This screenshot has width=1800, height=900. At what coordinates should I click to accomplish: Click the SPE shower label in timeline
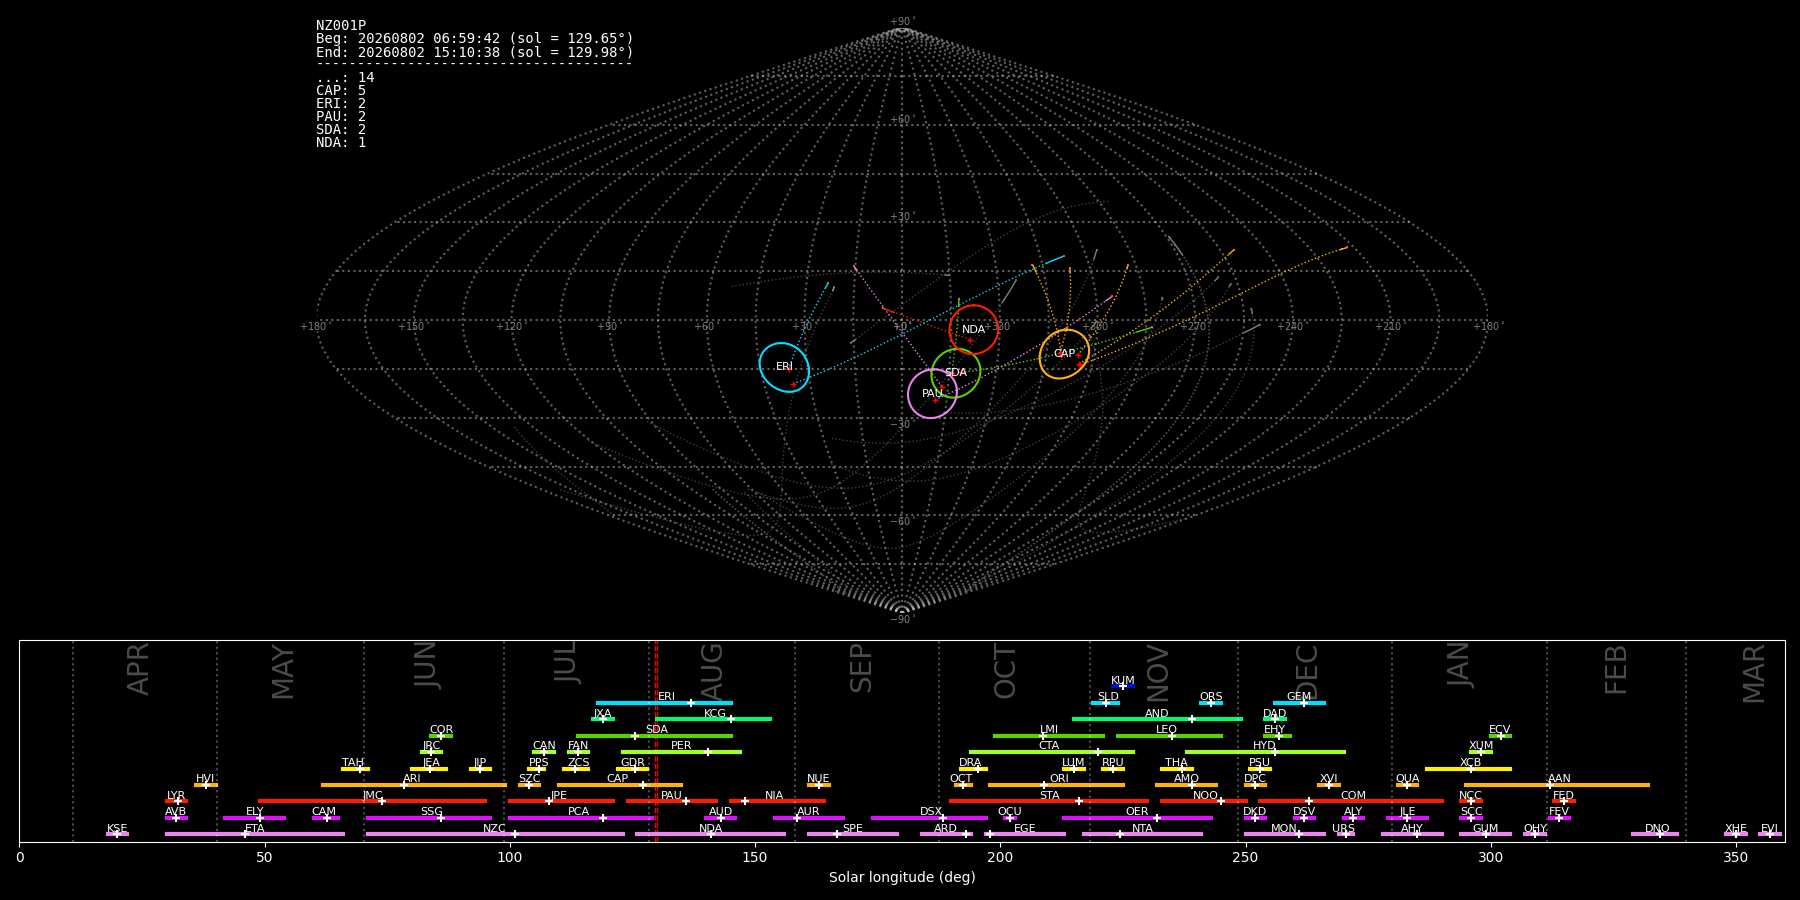point(853,829)
